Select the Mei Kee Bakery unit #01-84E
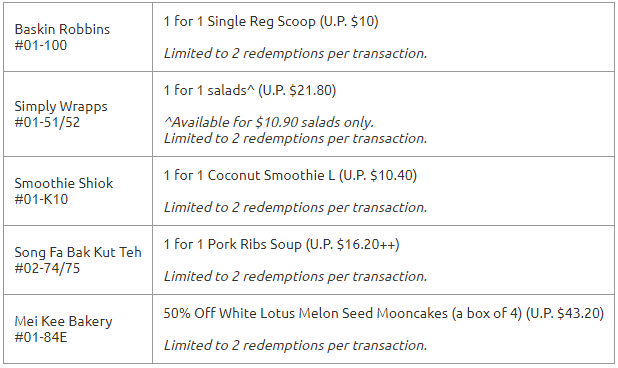Image resolution: width=618 pixels, height=368 pixels. coord(41,337)
